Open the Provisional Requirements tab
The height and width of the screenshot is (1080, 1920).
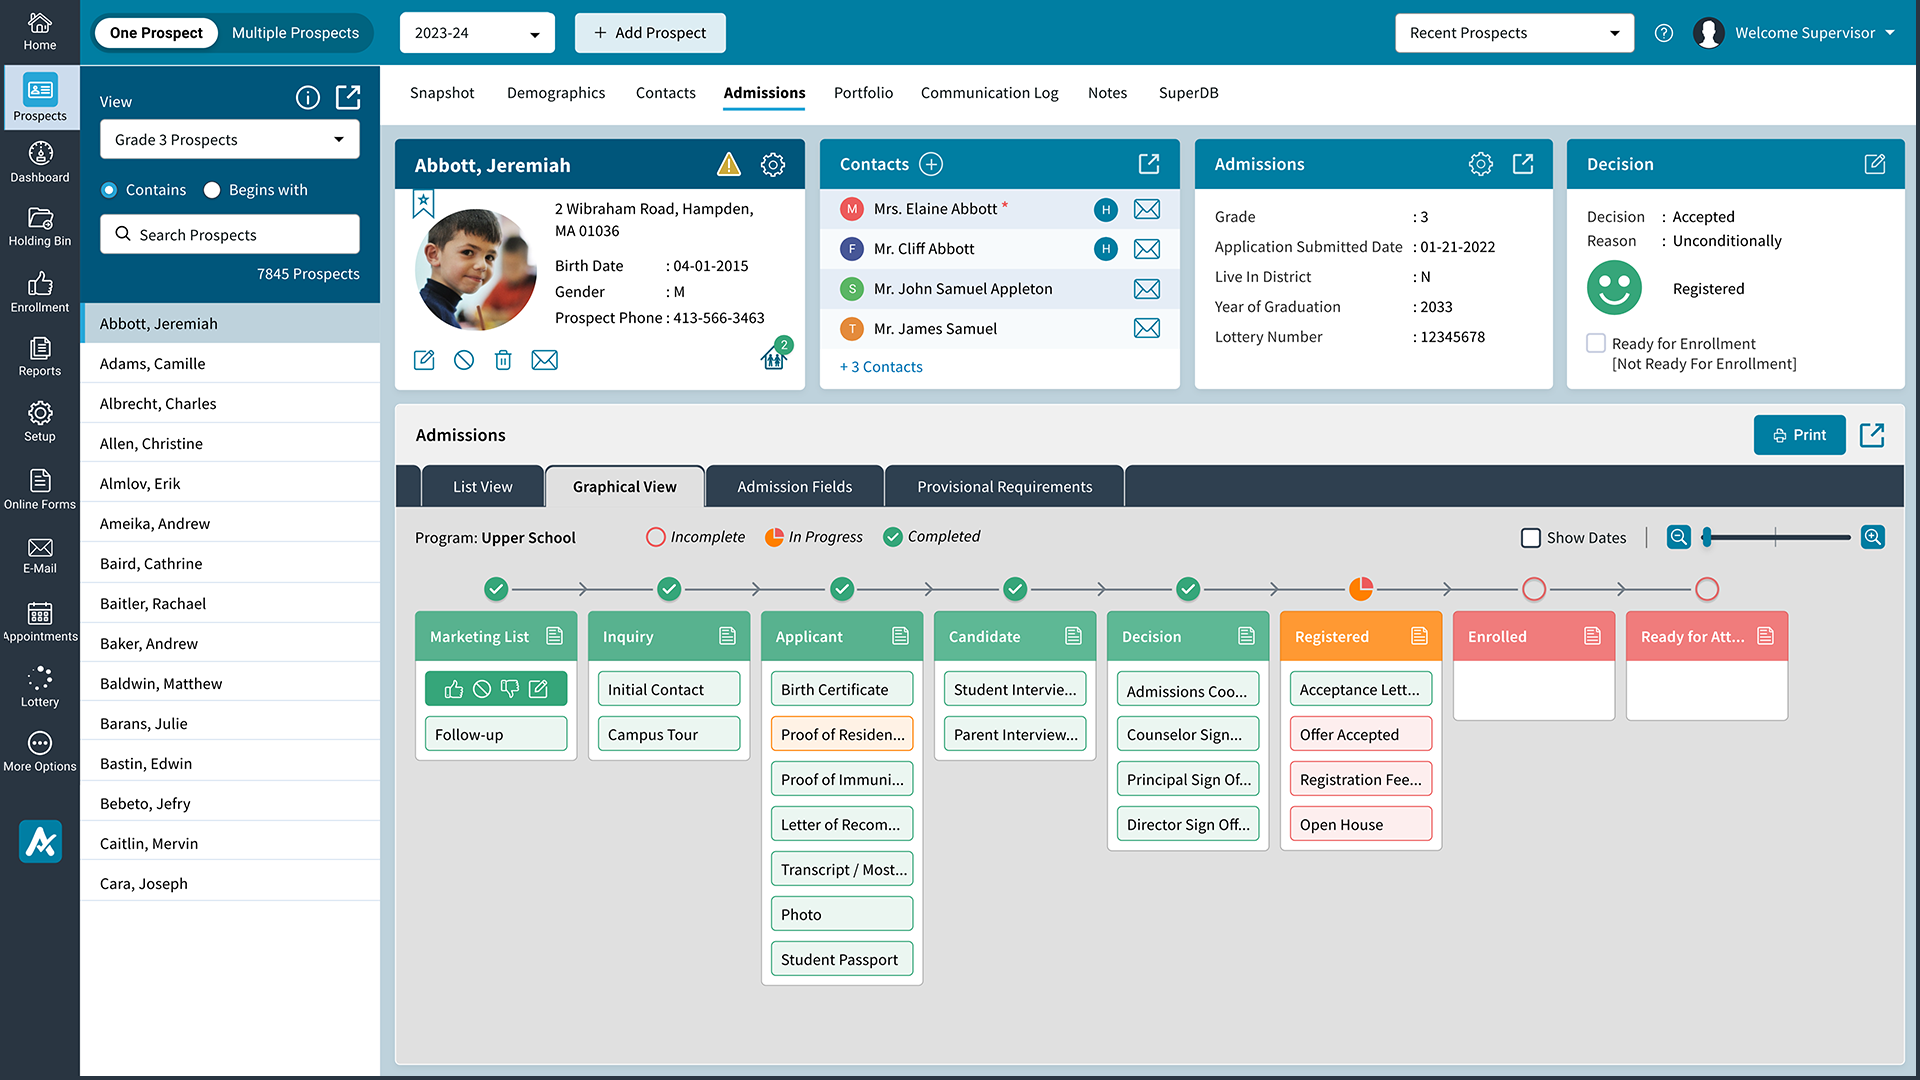click(x=1004, y=487)
